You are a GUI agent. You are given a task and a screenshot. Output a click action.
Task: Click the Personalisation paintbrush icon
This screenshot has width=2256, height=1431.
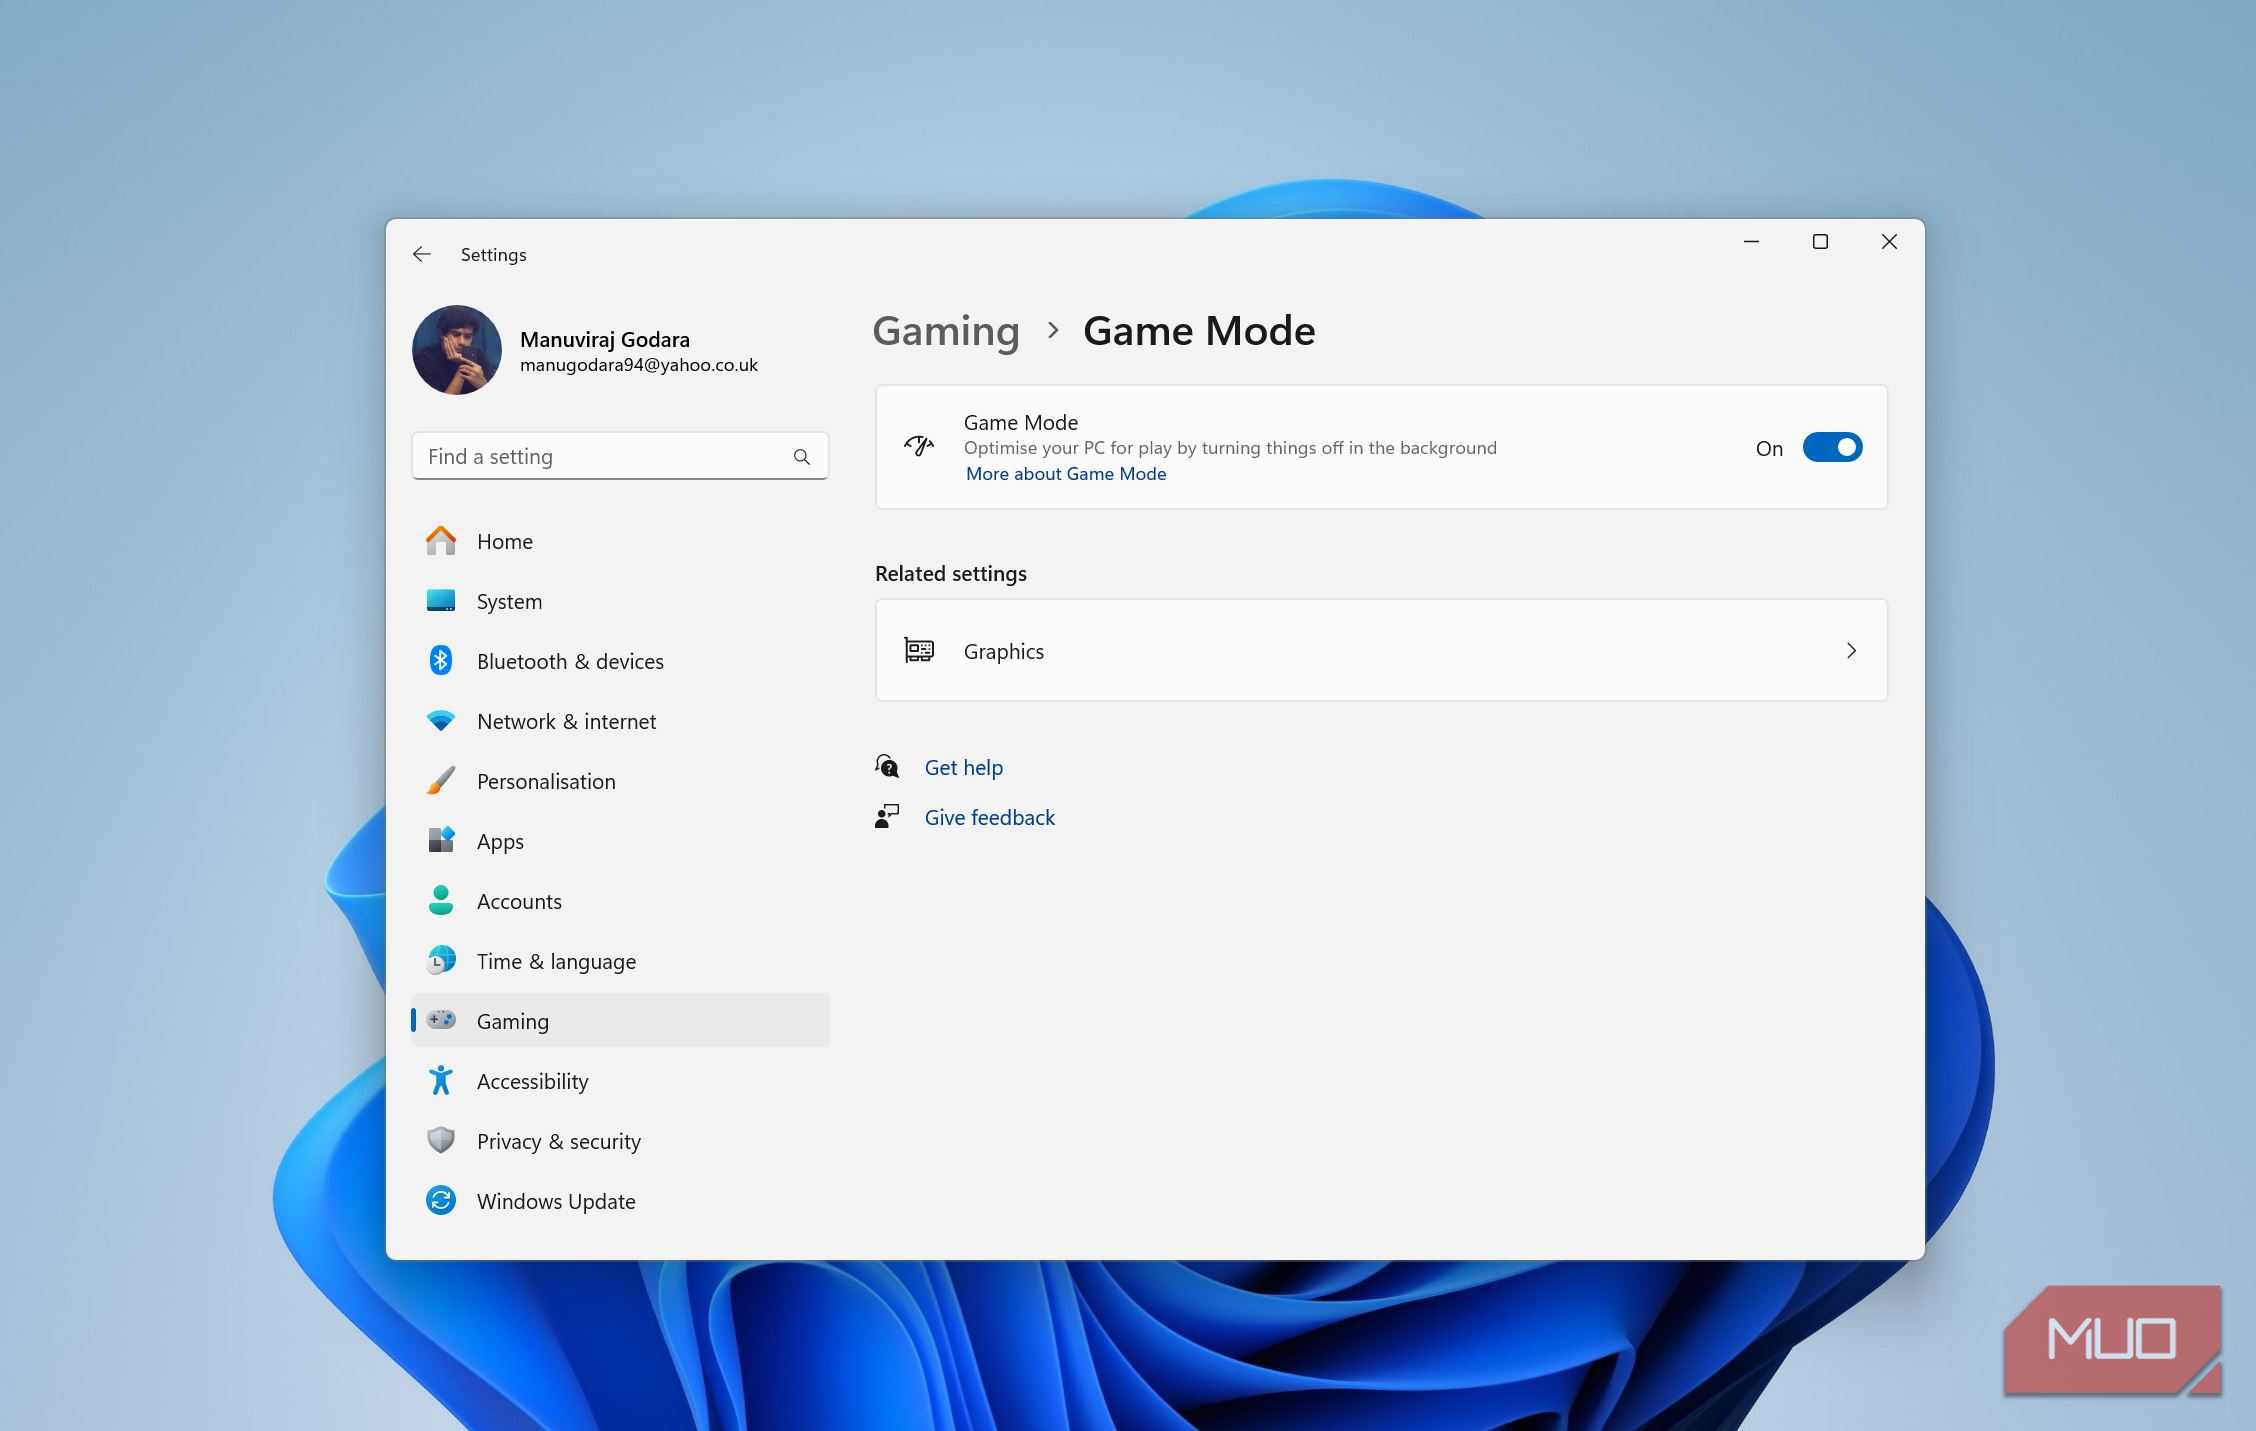[x=440, y=781]
